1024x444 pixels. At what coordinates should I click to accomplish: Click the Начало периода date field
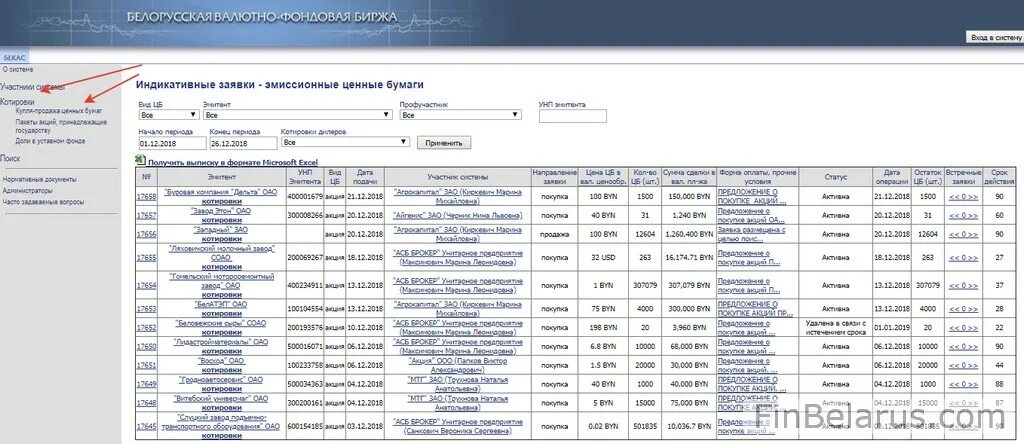[x=172, y=143]
